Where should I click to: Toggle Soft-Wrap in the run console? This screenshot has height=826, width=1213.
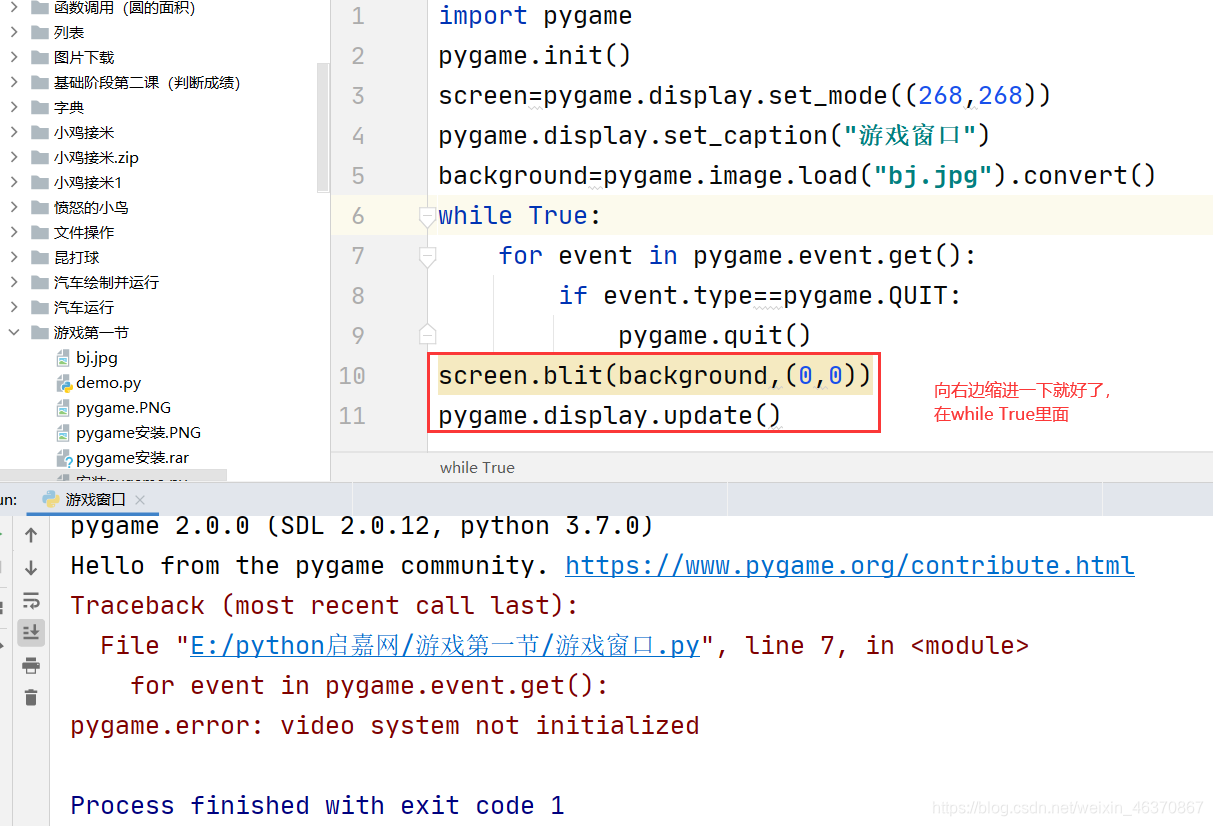coord(30,601)
